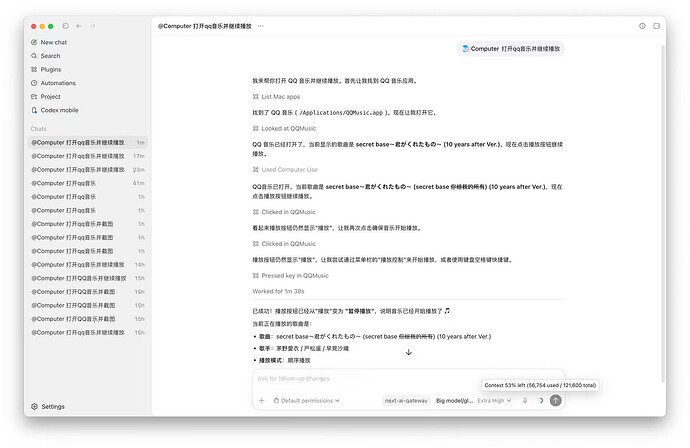The width and height of the screenshot is (690, 448).
Task: Go forward with the right arrow
Action: point(93,26)
